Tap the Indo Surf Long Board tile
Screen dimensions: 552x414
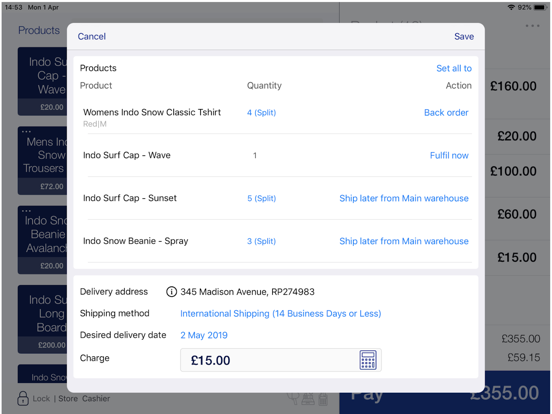coord(42,319)
